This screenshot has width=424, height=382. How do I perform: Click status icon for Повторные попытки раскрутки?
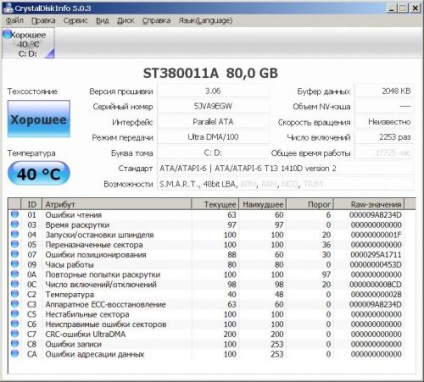(15, 274)
